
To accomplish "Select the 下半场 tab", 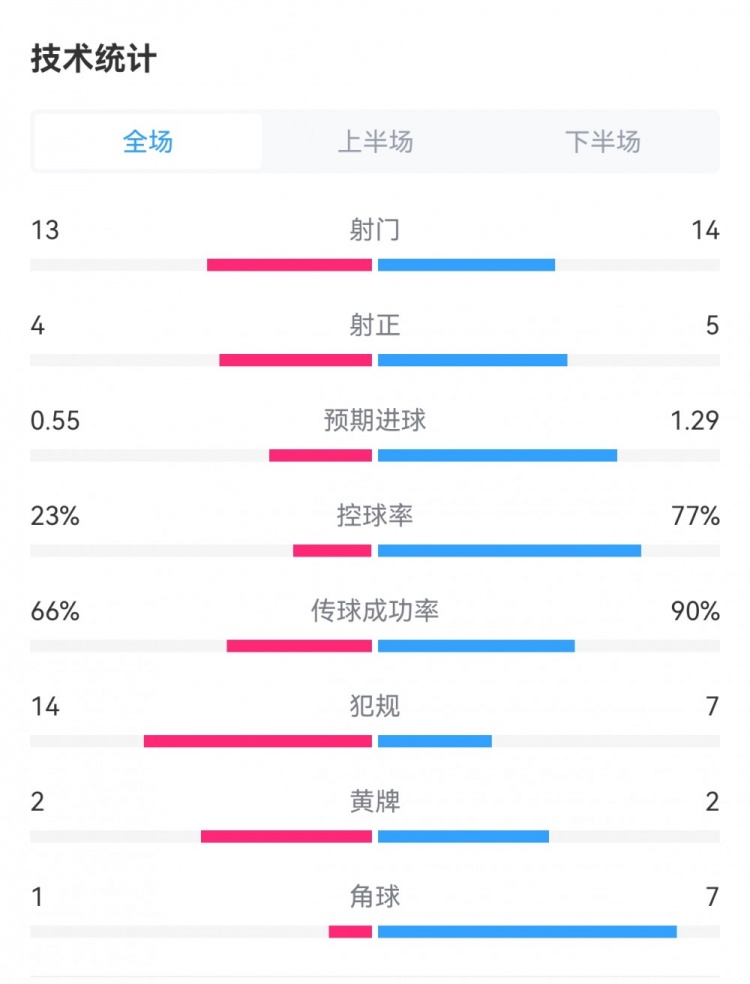I will coord(602,142).
